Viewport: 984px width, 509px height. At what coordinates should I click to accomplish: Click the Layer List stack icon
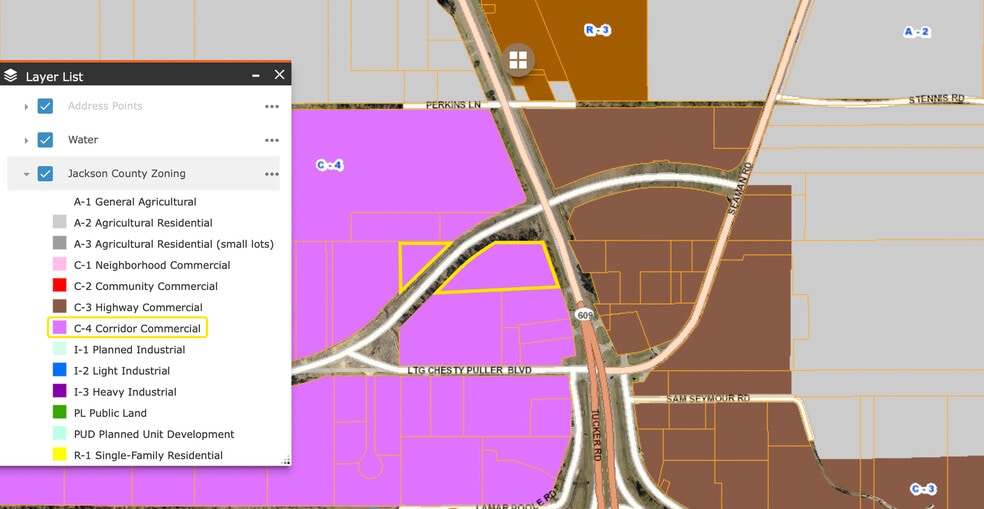point(11,76)
